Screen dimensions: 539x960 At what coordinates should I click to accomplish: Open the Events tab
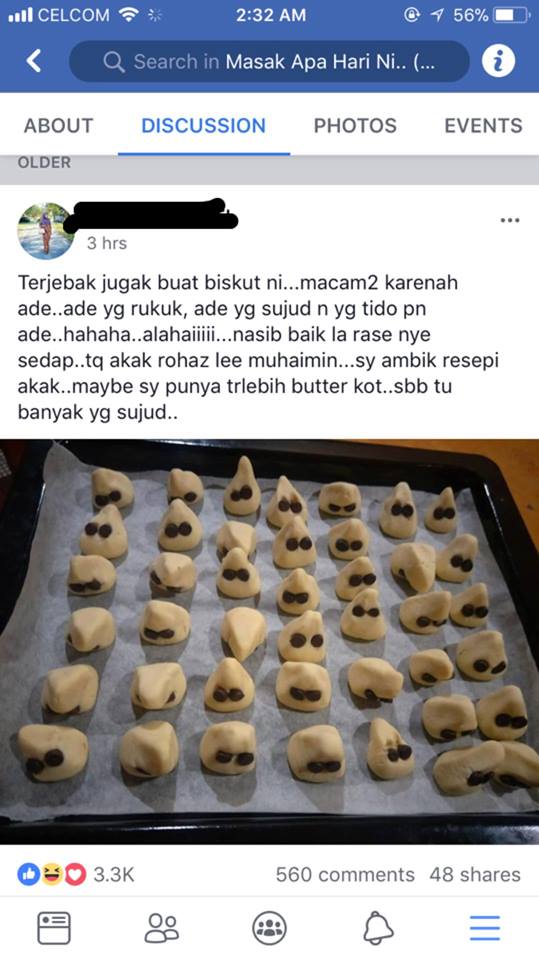483,126
